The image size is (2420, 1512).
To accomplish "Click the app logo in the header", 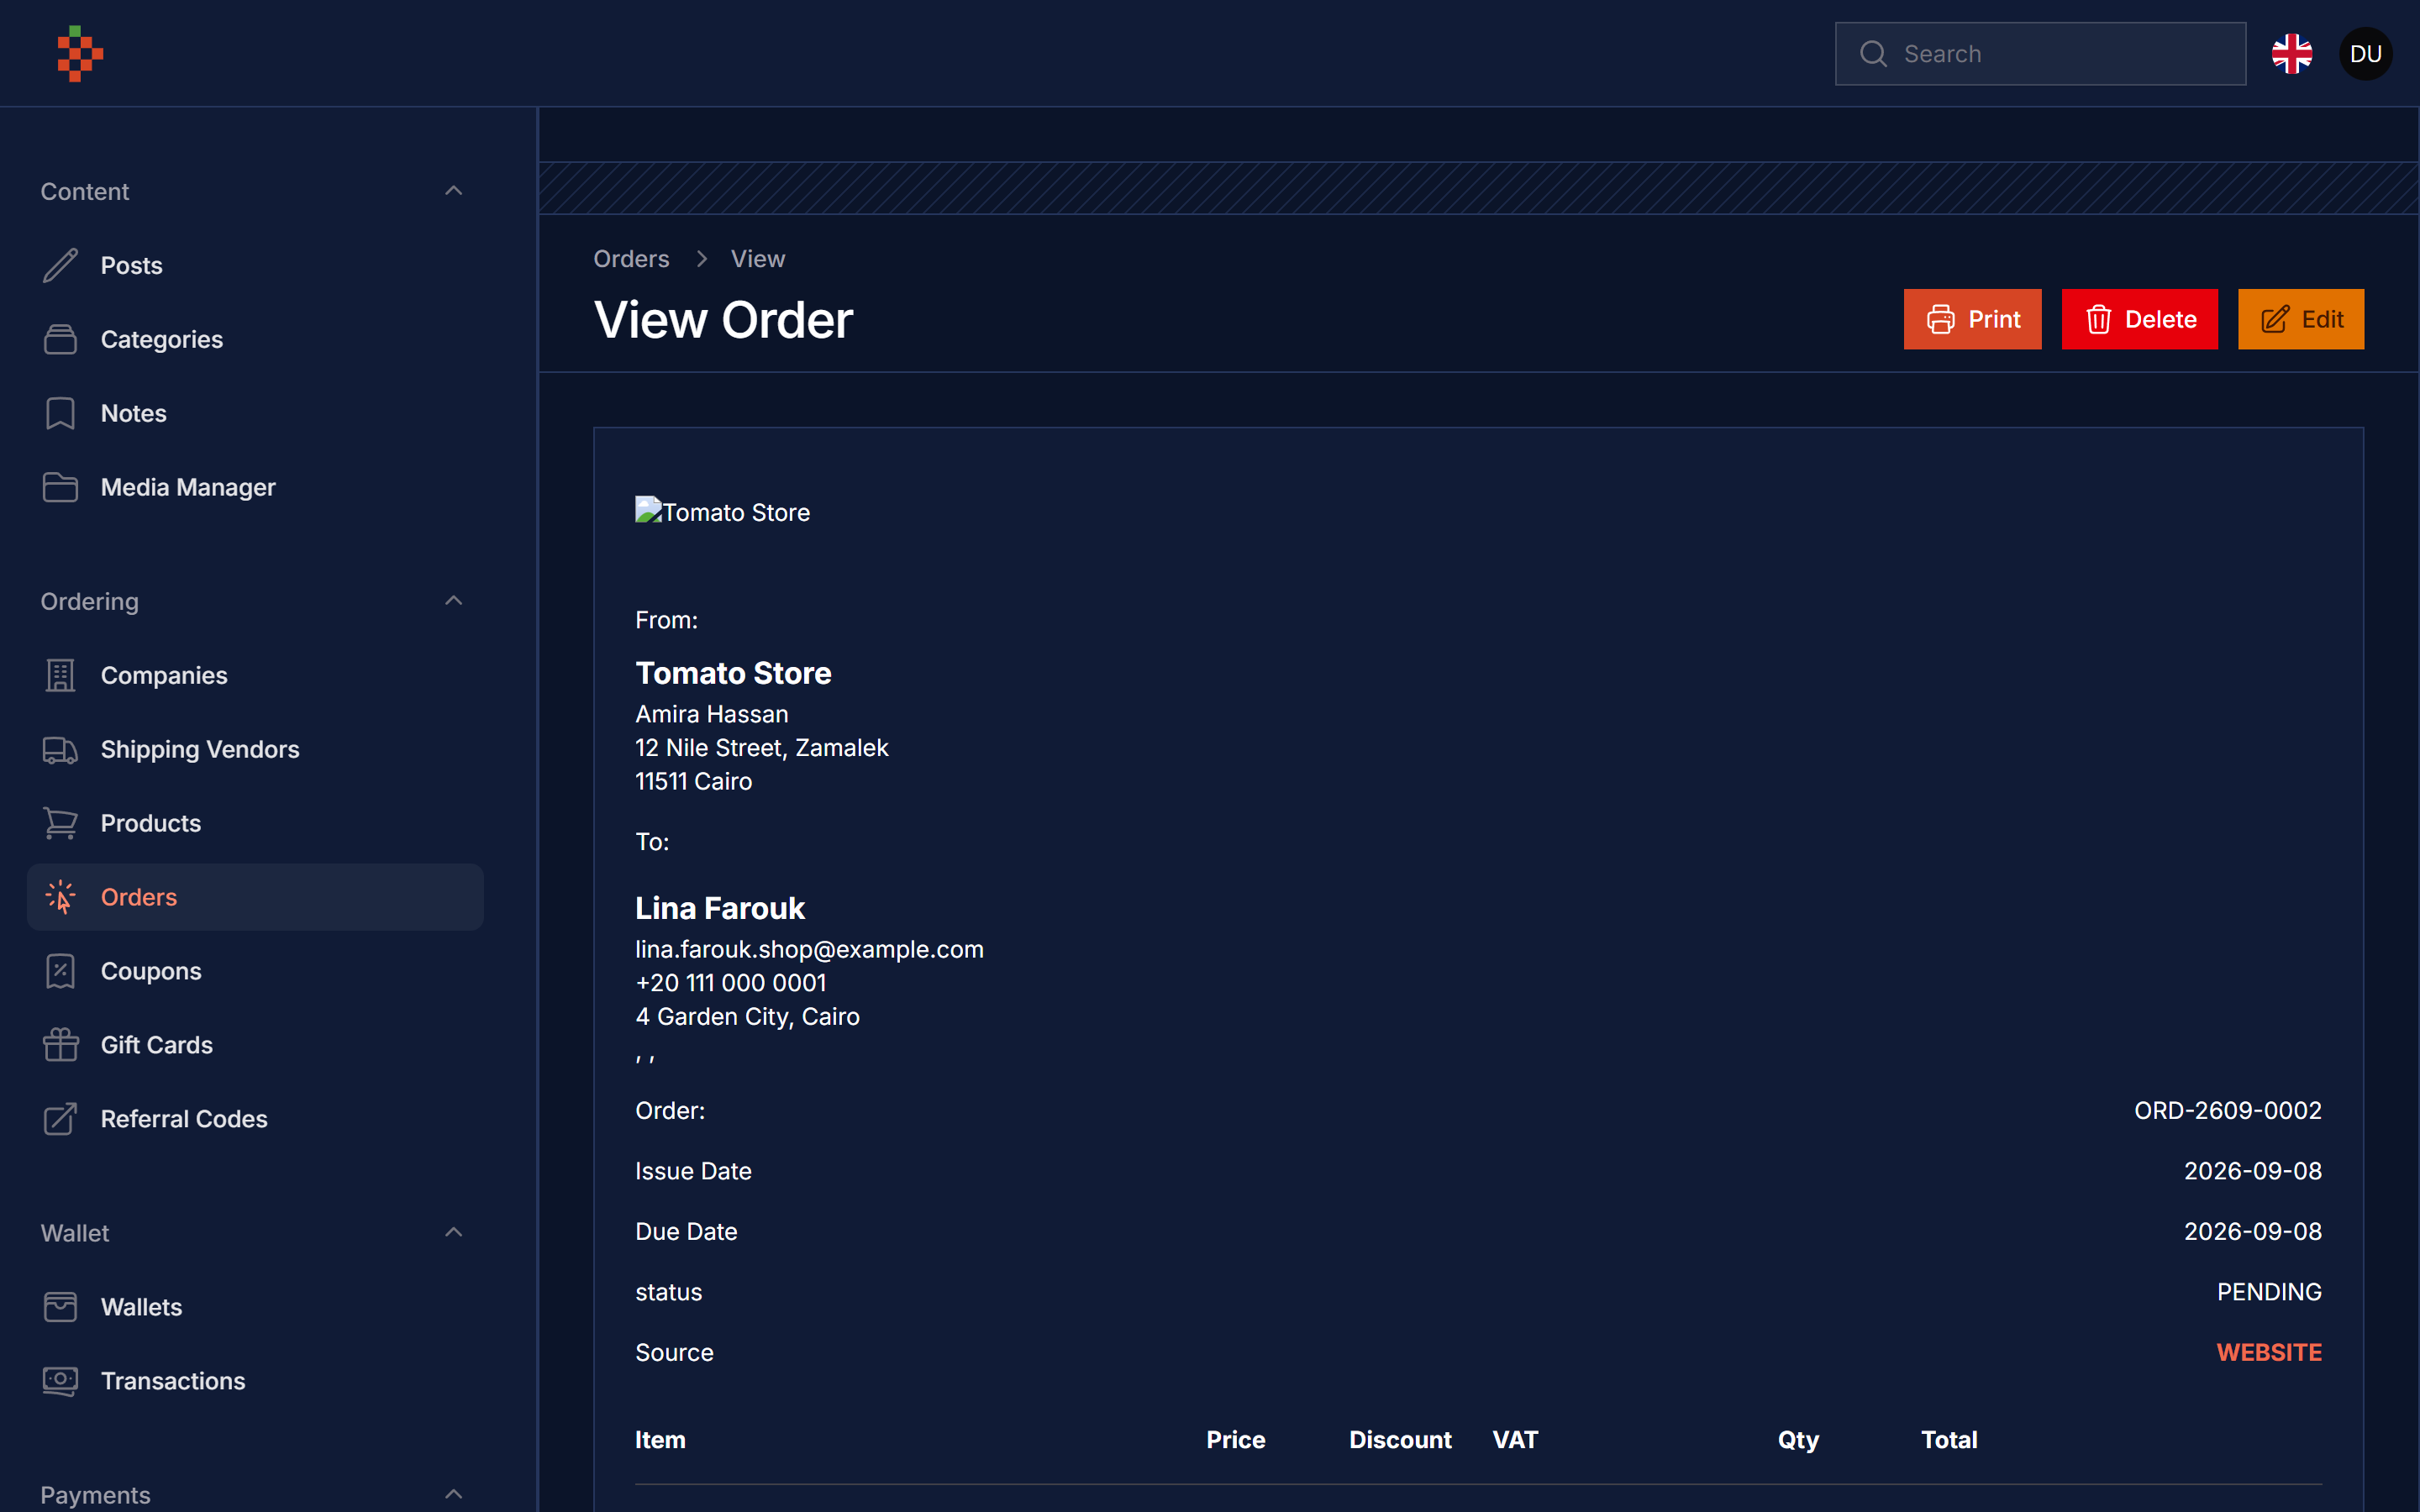I will [80, 54].
